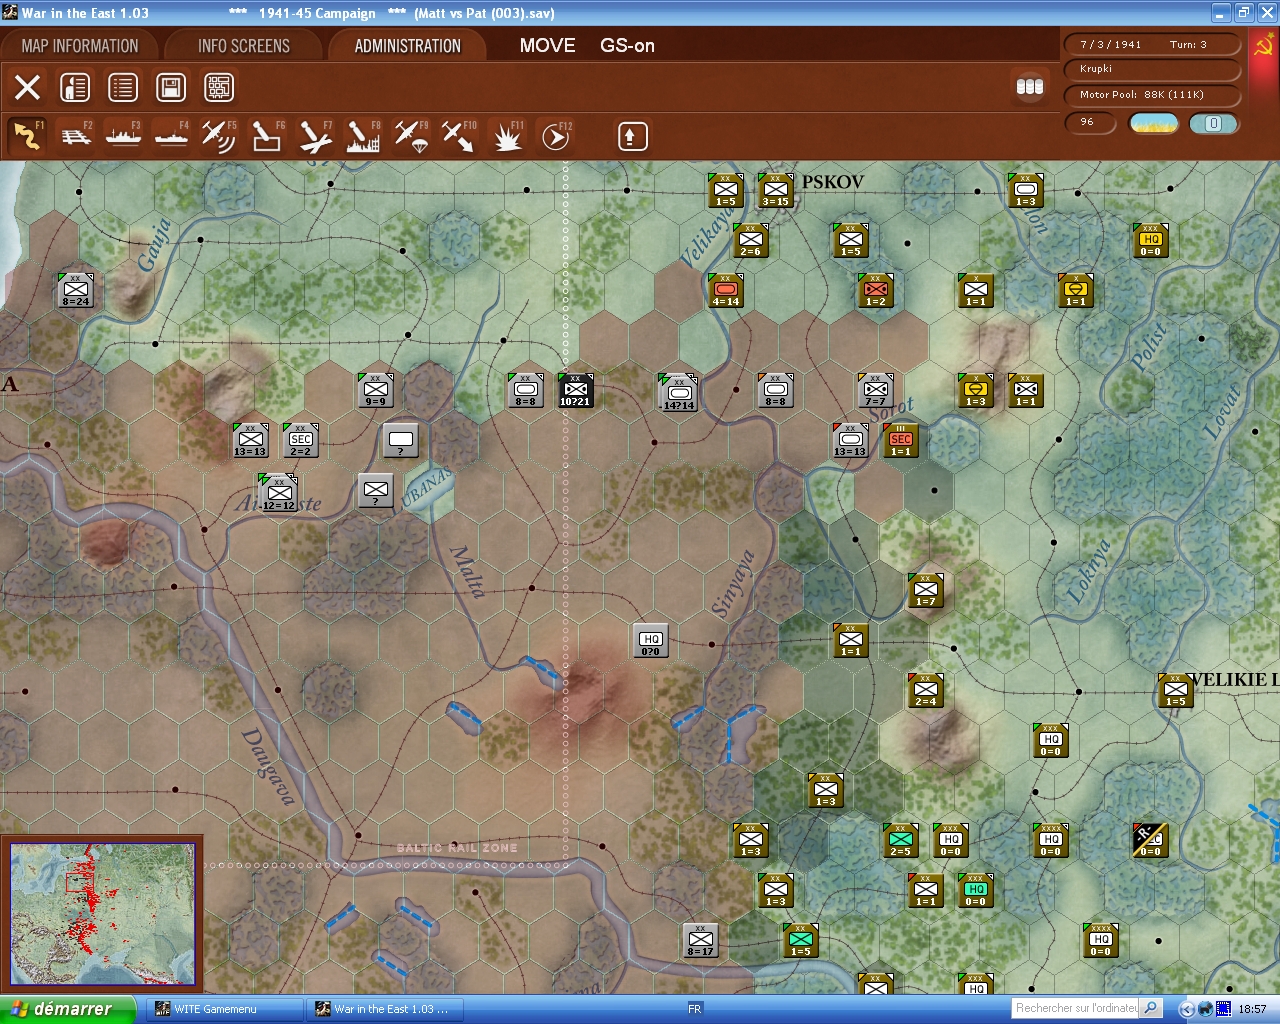Click the Baltic Rail Zone label
This screenshot has height=1024, width=1280.
tap(457, 848)
